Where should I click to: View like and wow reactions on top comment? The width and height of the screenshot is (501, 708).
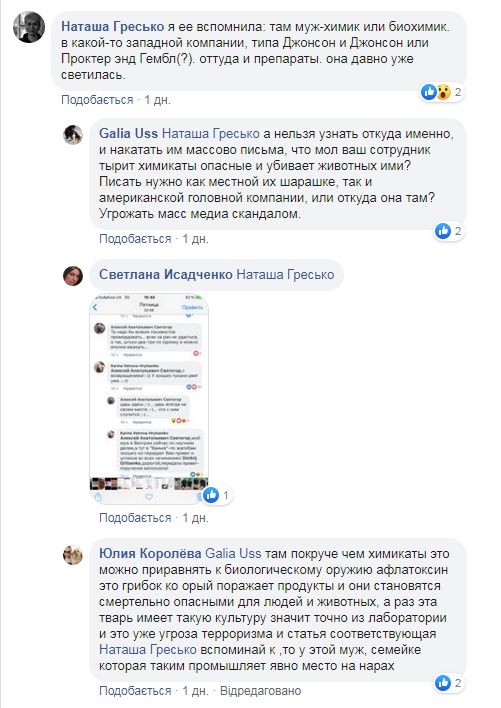point(442,92)
